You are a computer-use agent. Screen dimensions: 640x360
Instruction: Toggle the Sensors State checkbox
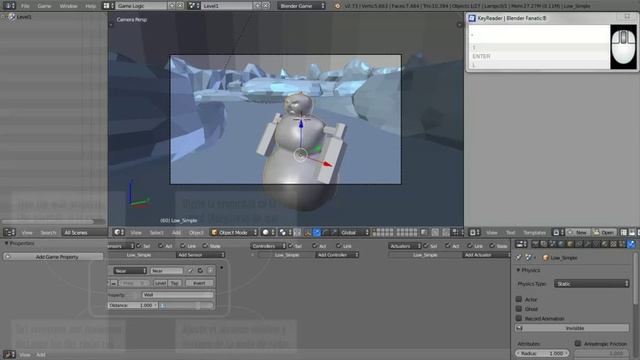pos(205,246)
